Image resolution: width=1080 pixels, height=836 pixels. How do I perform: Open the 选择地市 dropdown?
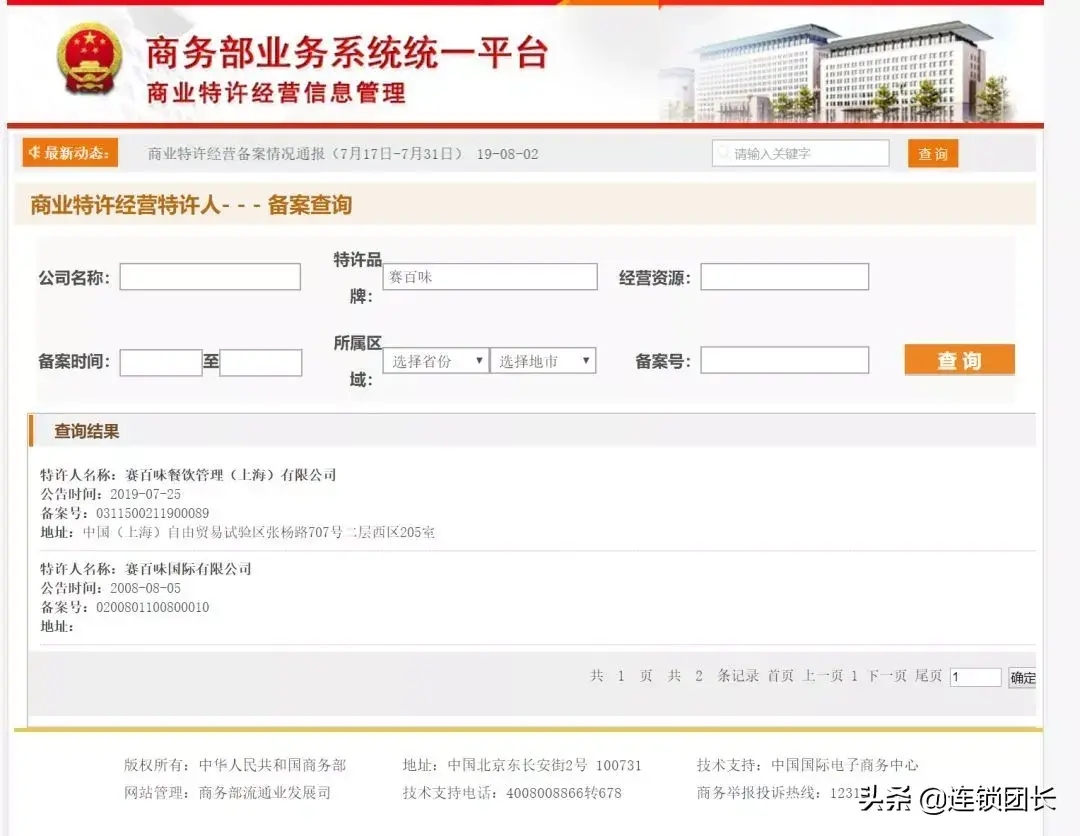click(543, 361)
